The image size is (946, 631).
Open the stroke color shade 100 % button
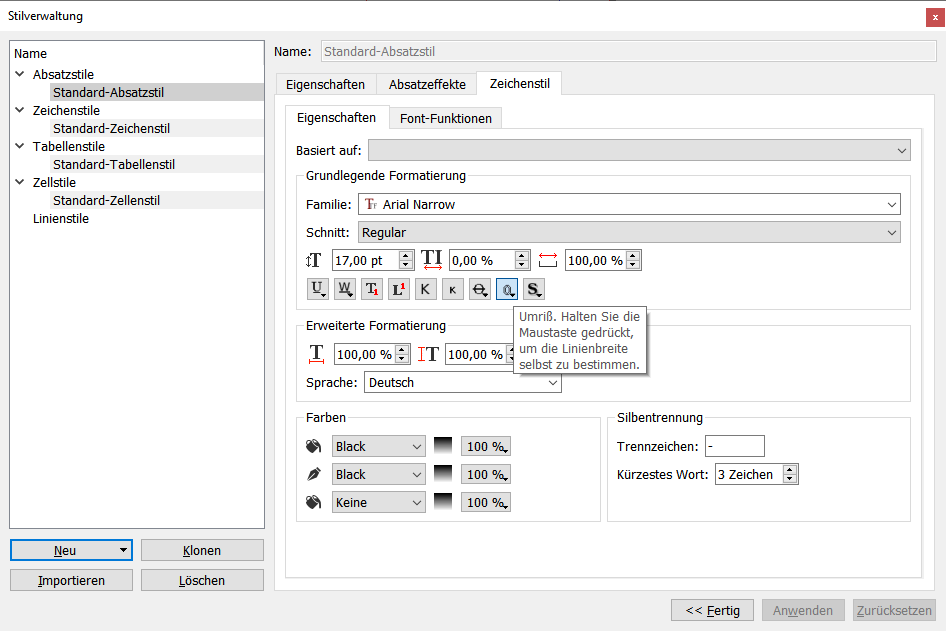tap(486, 474)
